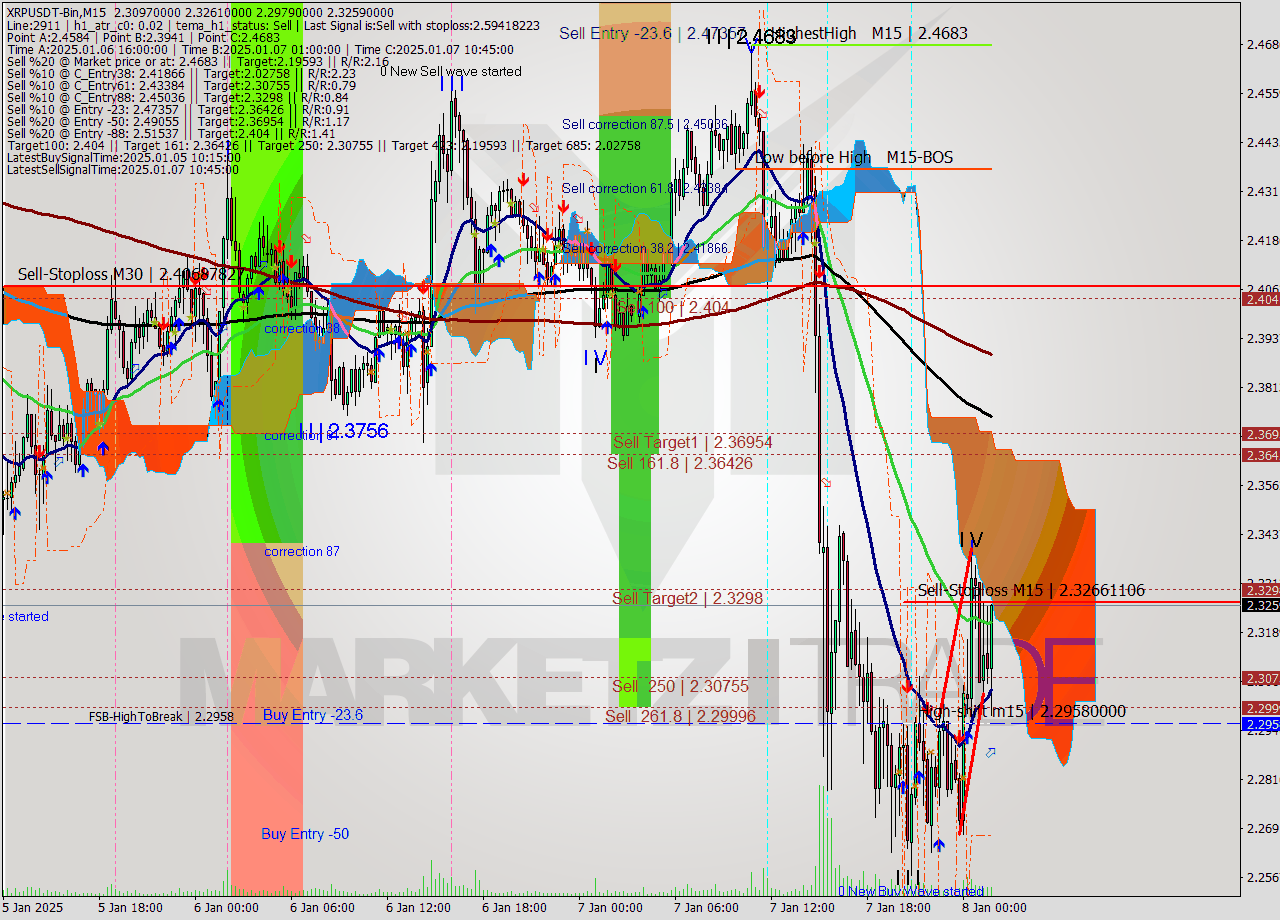This screenshot has height=920, width=1280.
Task: Click the 'Sell Target1 | 2.36954' label
Action: pyautogui.click(x=692, y=441)
